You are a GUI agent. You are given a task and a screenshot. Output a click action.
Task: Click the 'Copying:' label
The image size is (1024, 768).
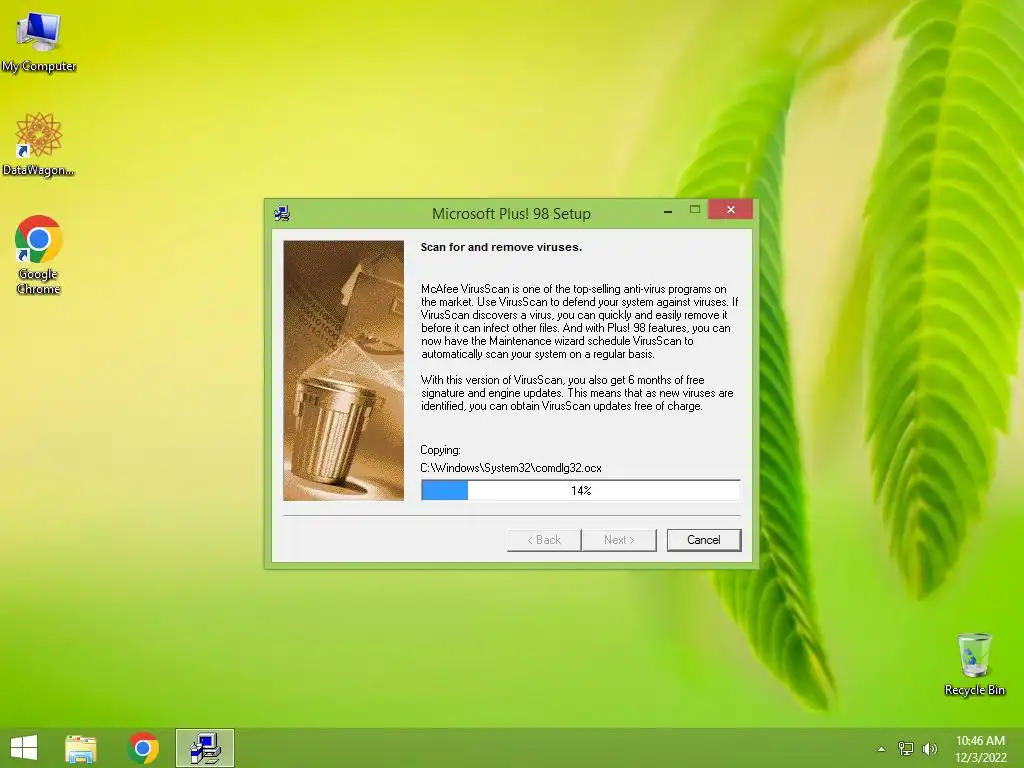coord(440,450)
